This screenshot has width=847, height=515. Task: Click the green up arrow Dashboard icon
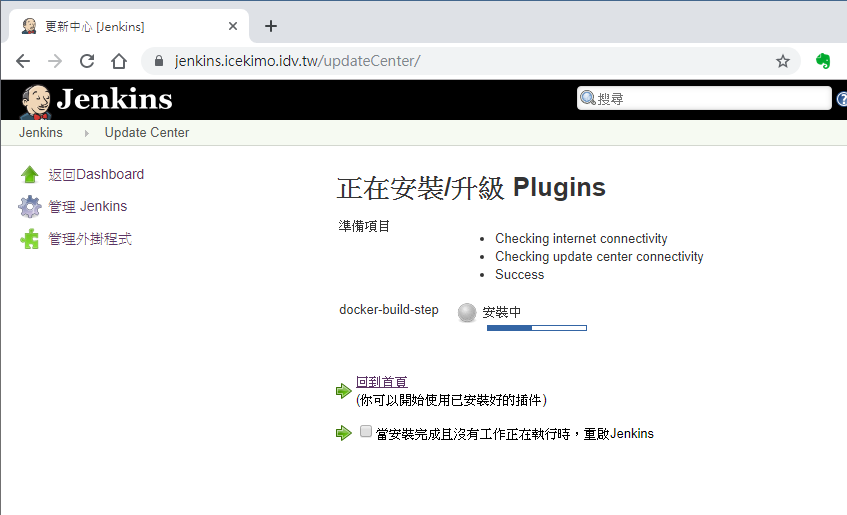point(30,175)
